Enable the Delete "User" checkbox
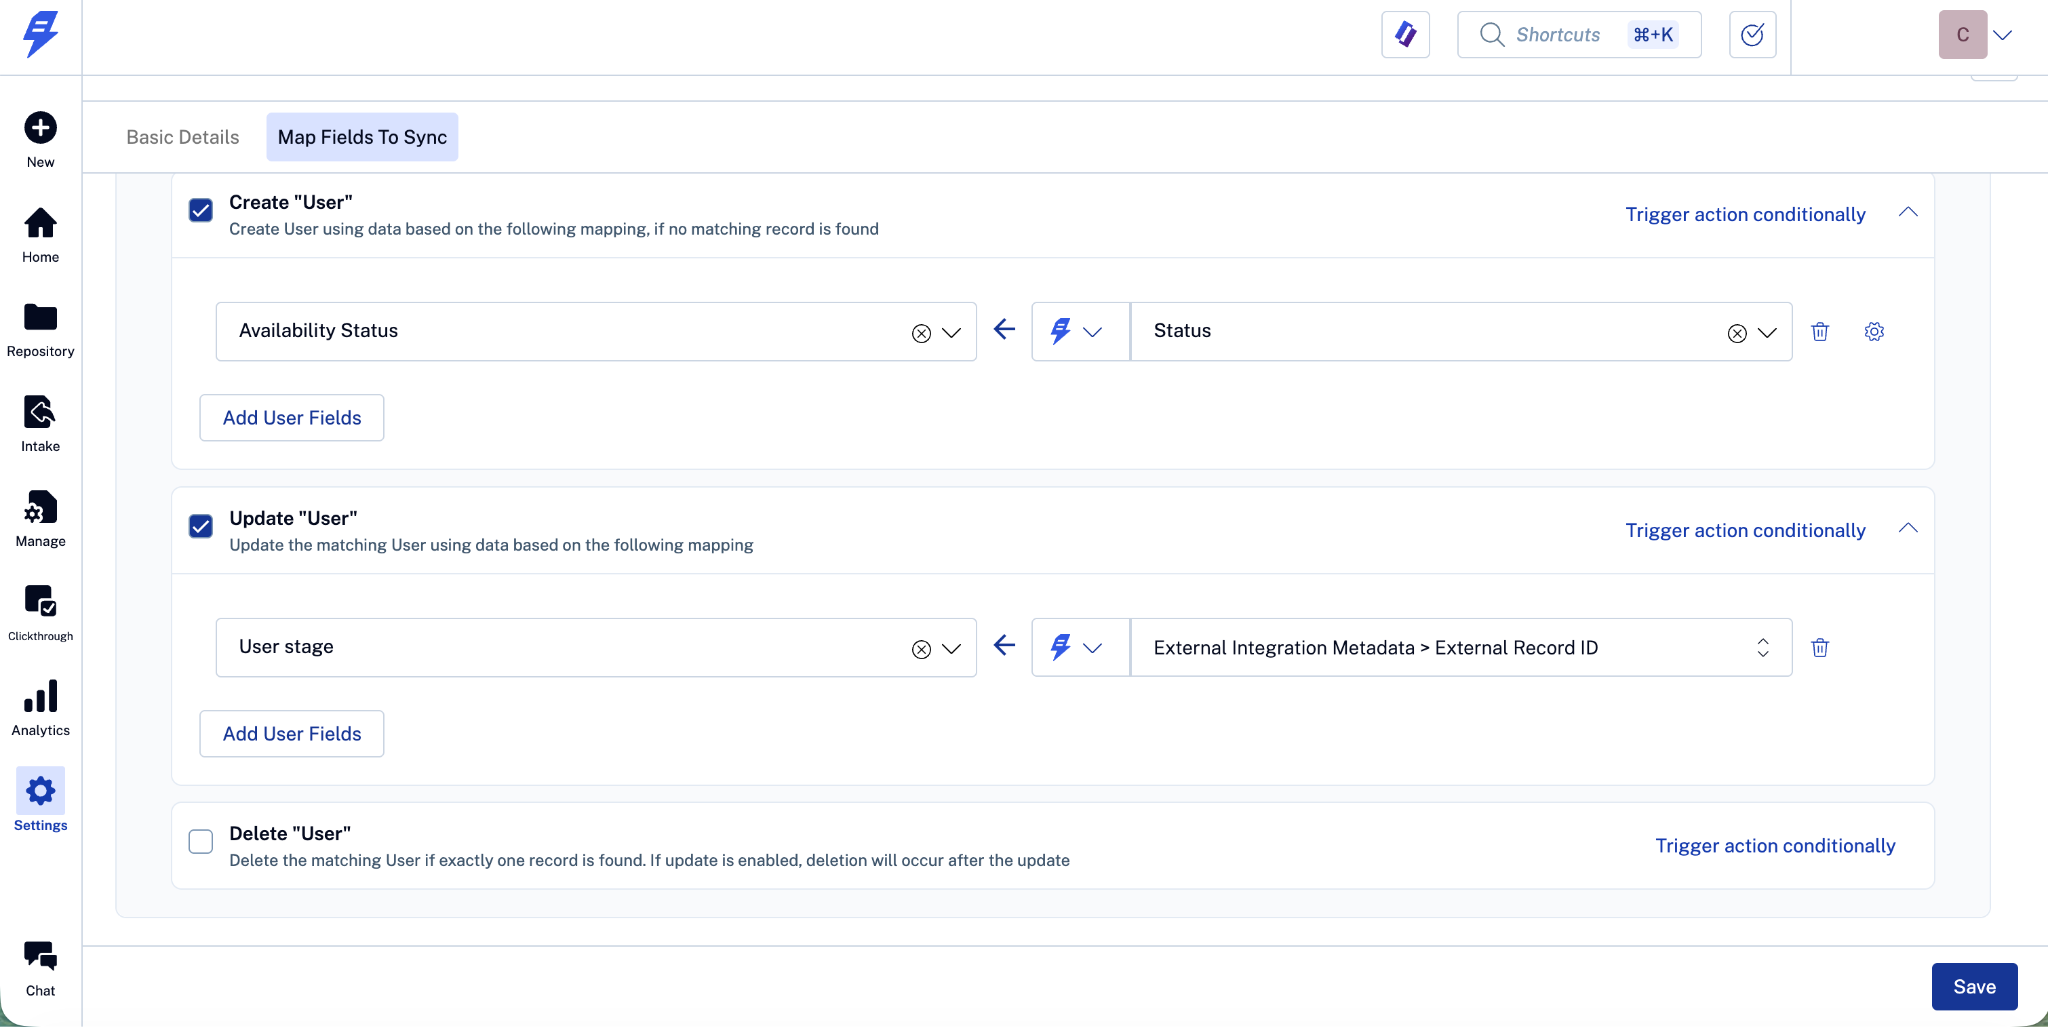This screenshot has height=1027, width=2048. (201, 842)
